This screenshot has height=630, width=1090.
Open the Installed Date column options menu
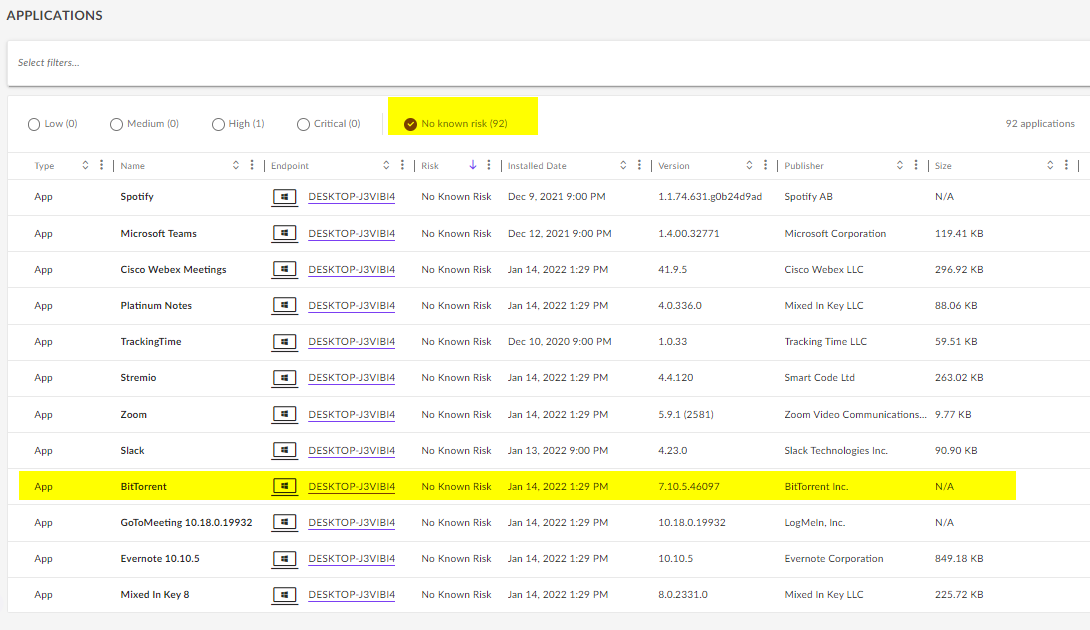point(639,165)
